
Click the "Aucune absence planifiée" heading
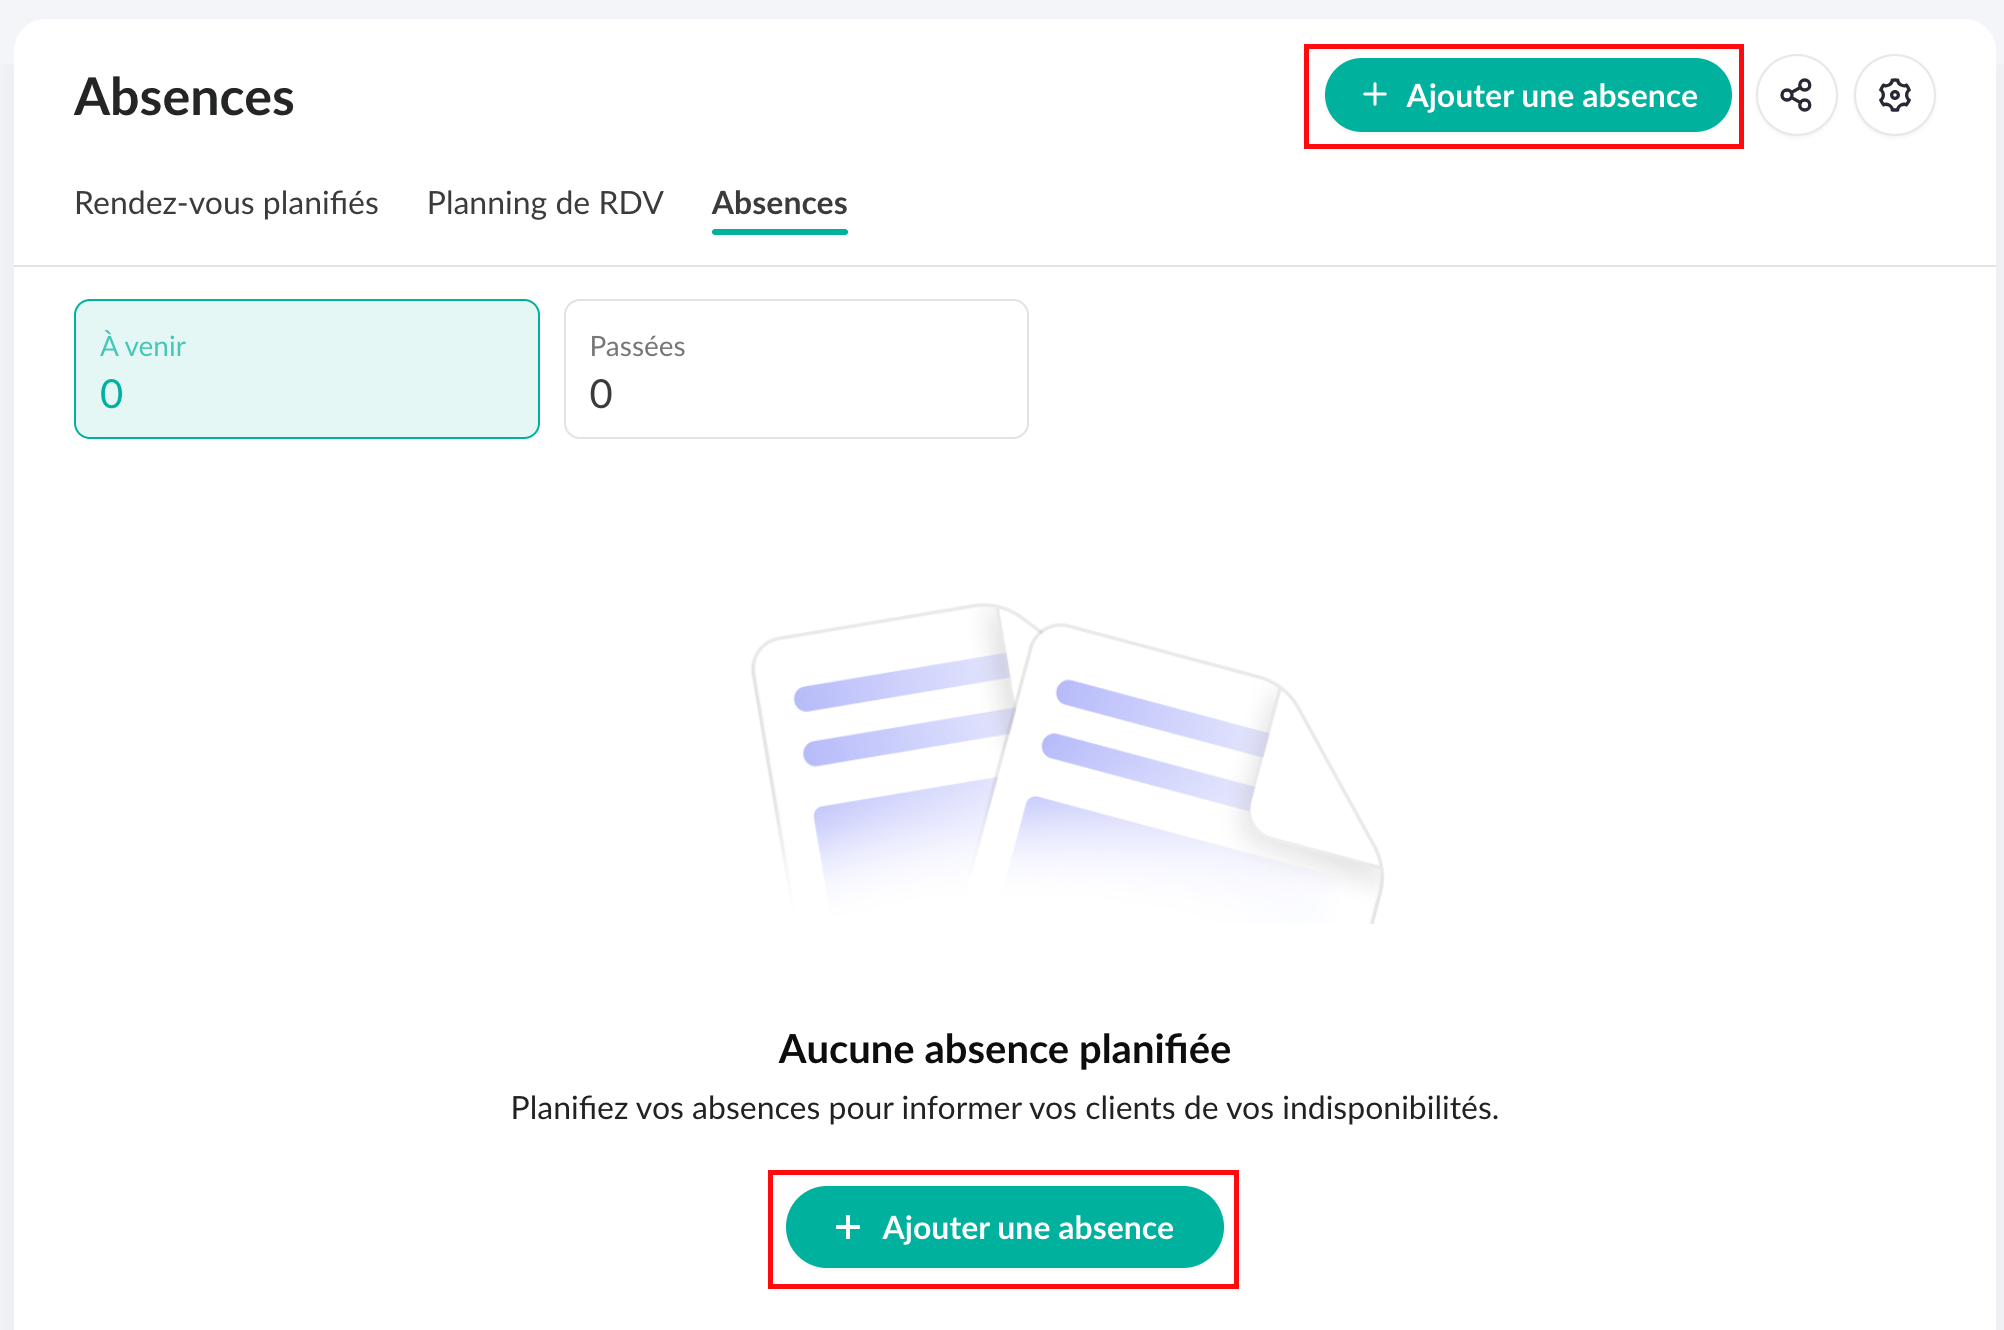[1004, 1049]
